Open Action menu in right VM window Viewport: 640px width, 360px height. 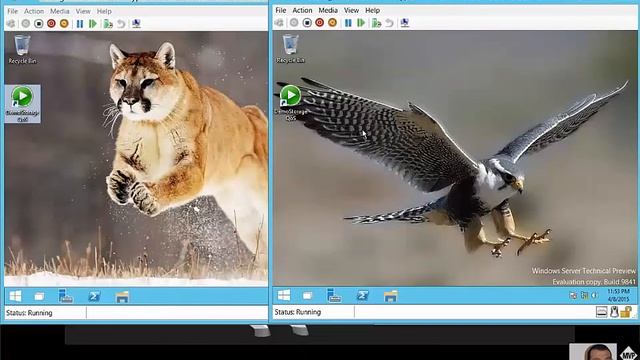[x=302, y=10]
